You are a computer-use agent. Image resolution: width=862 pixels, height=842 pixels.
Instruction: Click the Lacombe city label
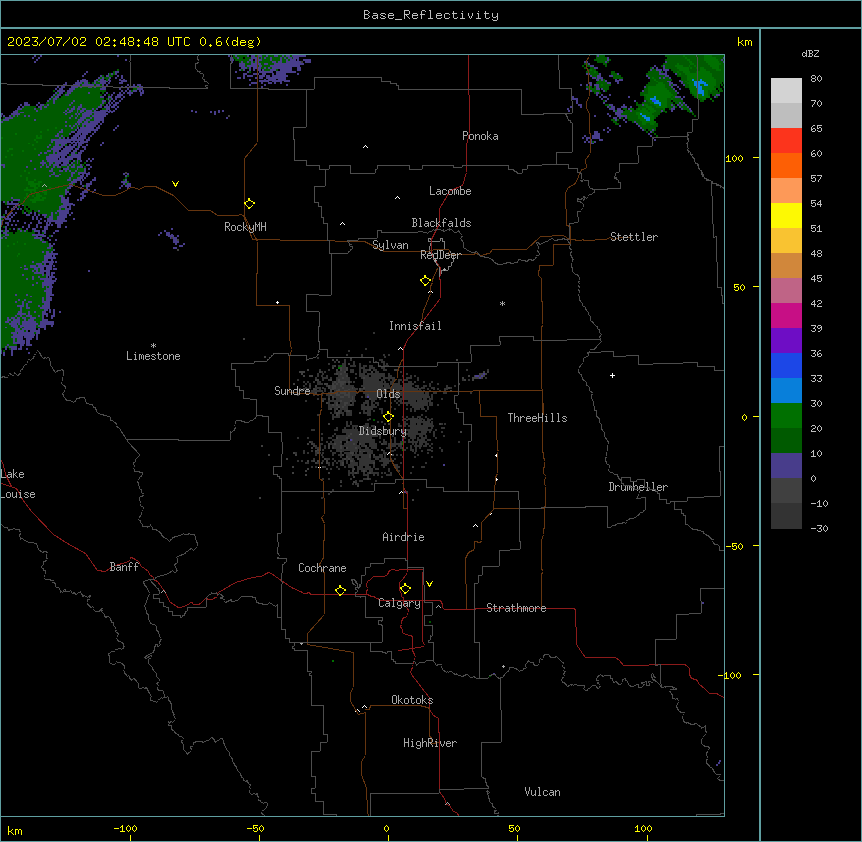tap(450, 191)
